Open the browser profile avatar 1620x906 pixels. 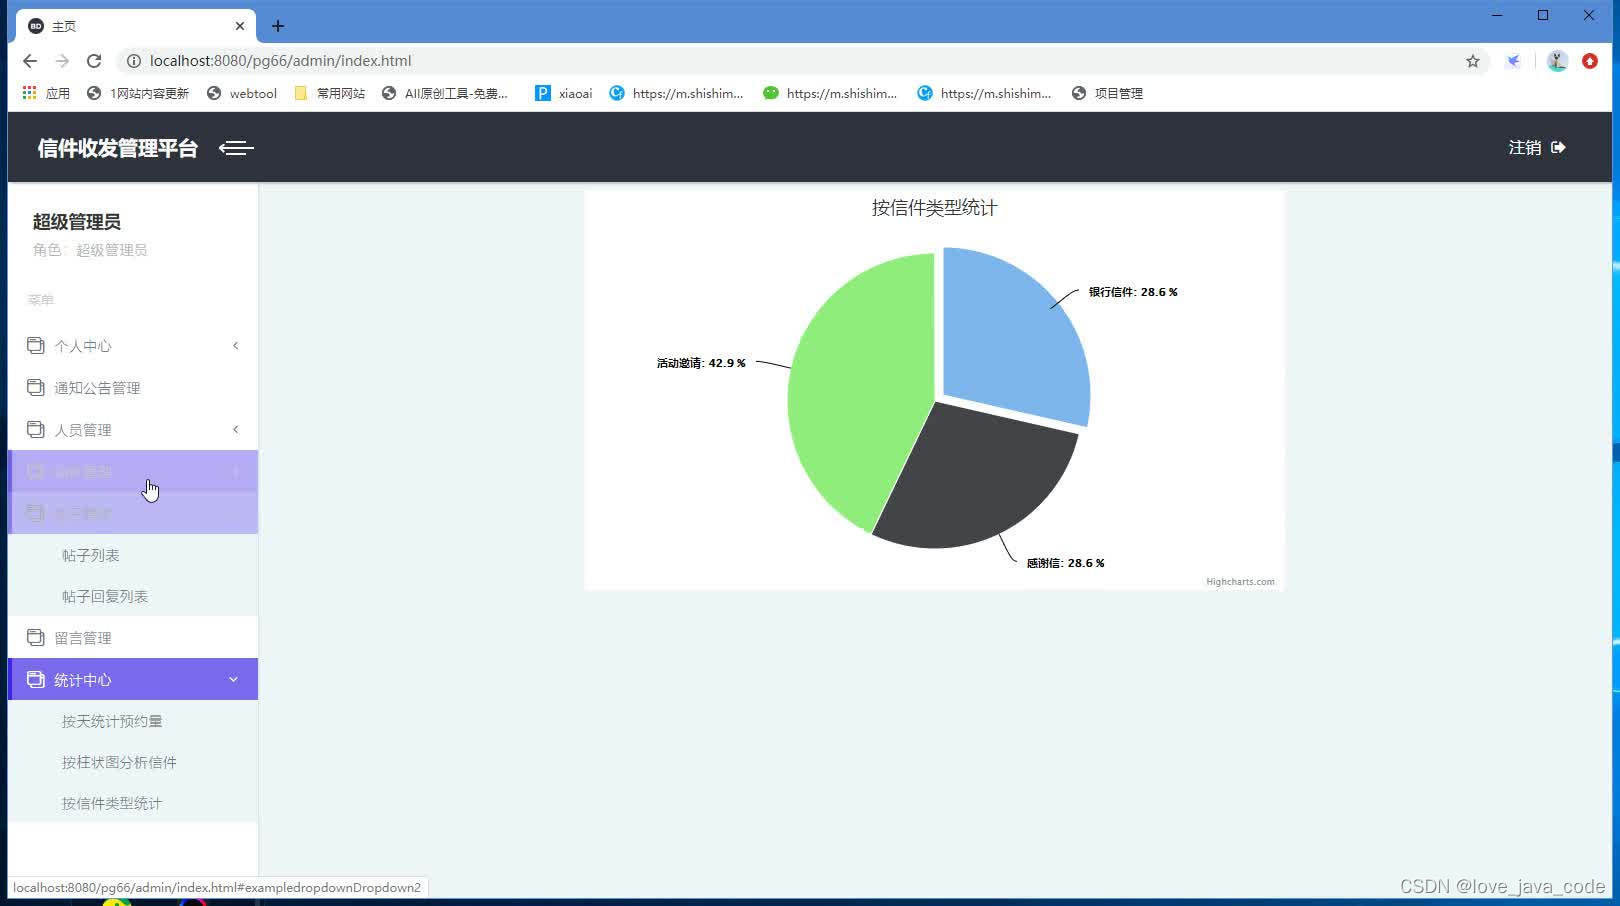coord(1557,61)
